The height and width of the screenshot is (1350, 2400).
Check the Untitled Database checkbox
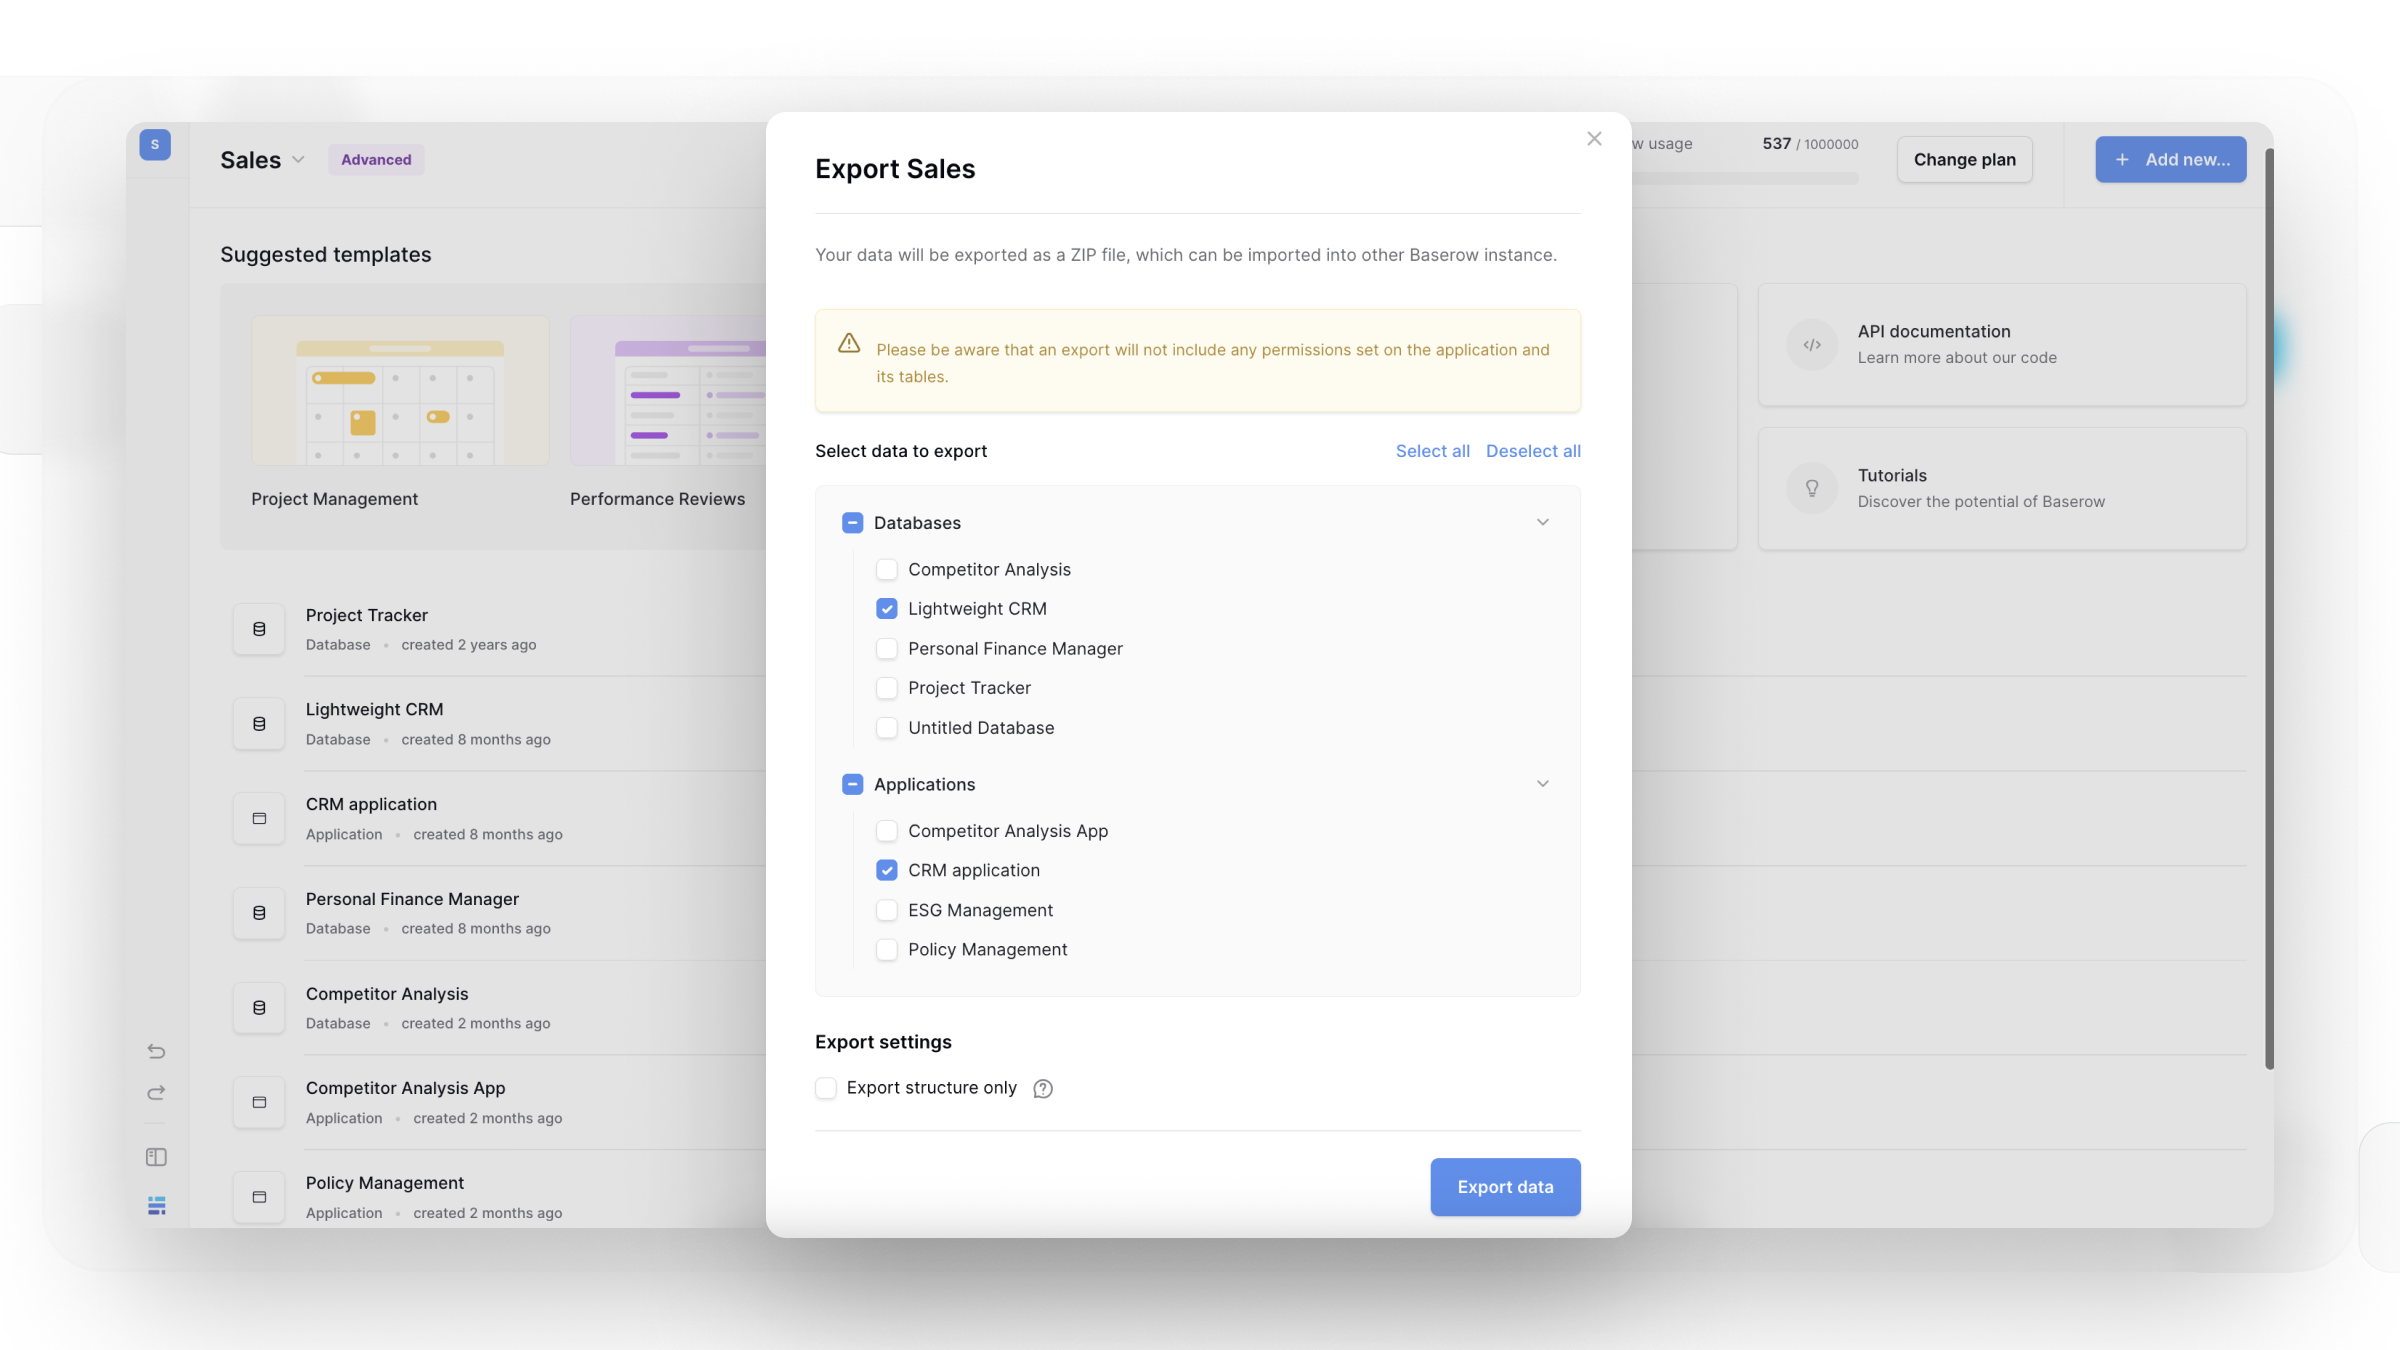[886, 728]
